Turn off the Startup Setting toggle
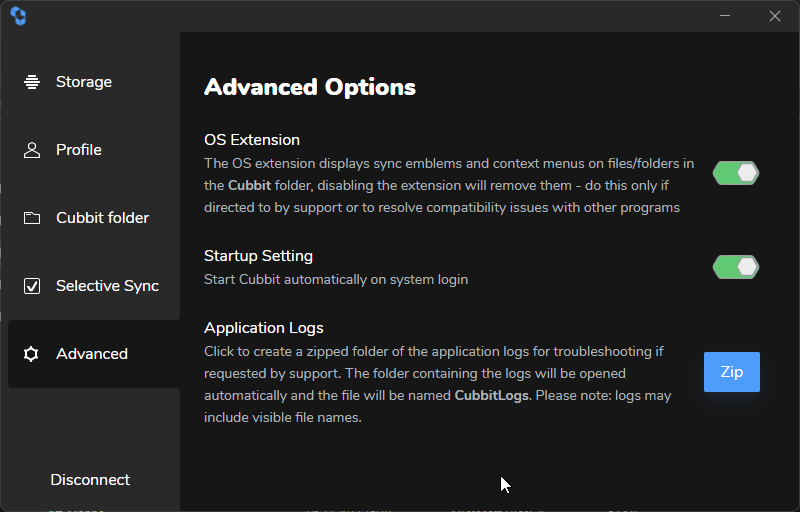This screenshot has width=800, height=512. point(736,267)
